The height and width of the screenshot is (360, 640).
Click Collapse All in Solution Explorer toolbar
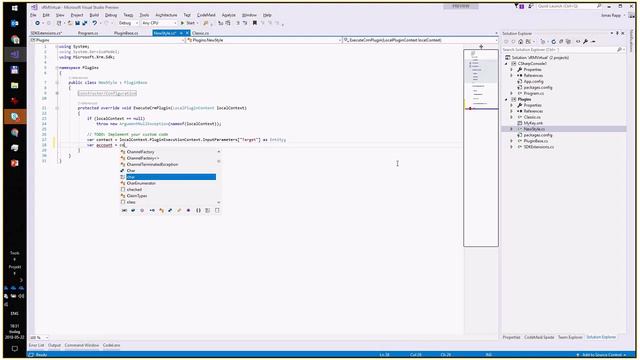tap(561, 42)
